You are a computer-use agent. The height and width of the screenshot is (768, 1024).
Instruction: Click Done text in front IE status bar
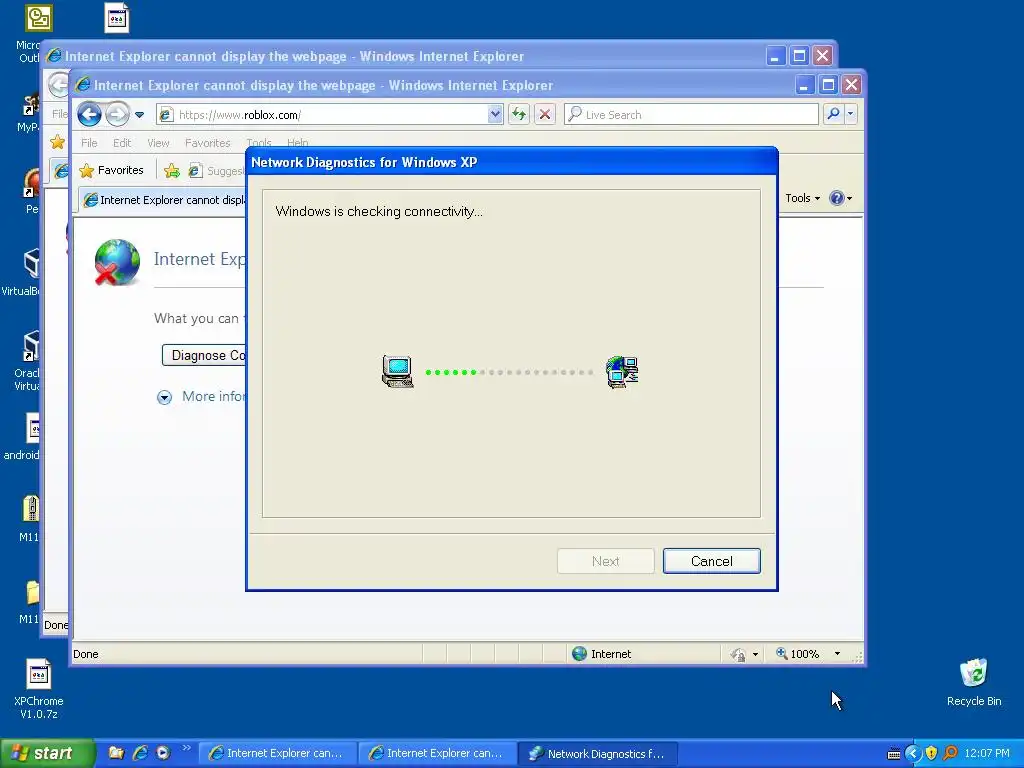point(86,654)
